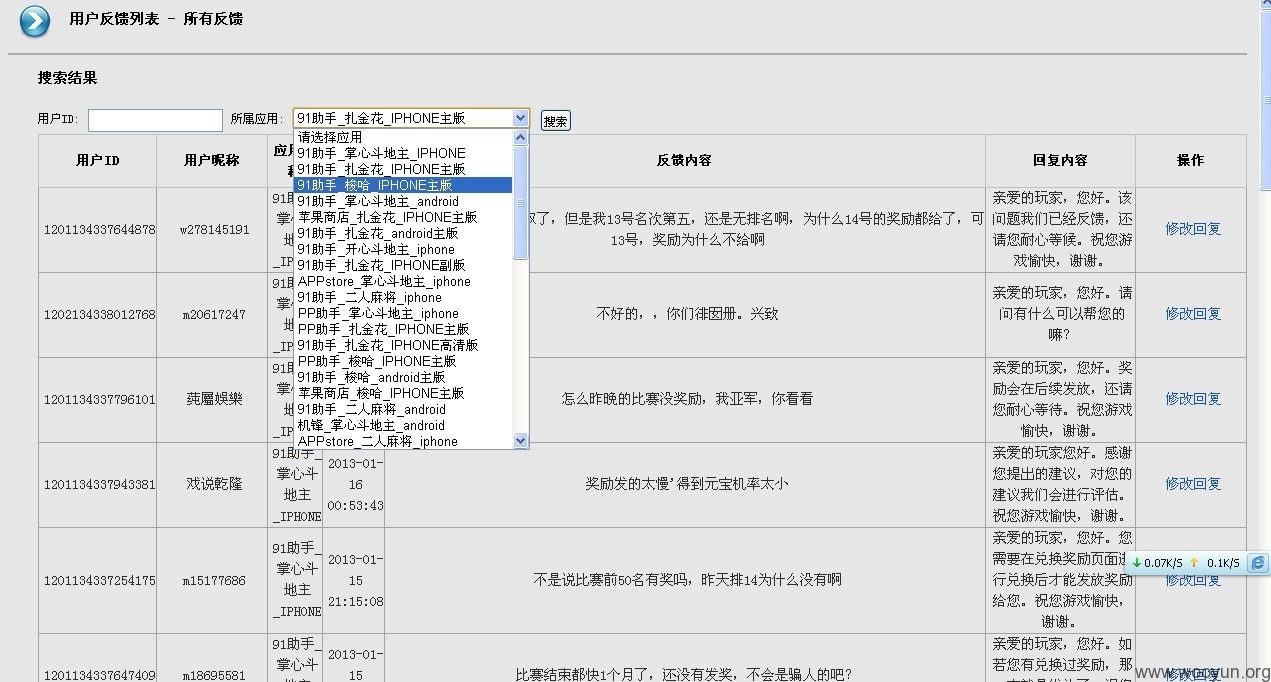1271x682 pixels.
Task: Pick the highlighted 91助手_梭哈_IPHONE主版 option
Action: [x=403, y=185]
